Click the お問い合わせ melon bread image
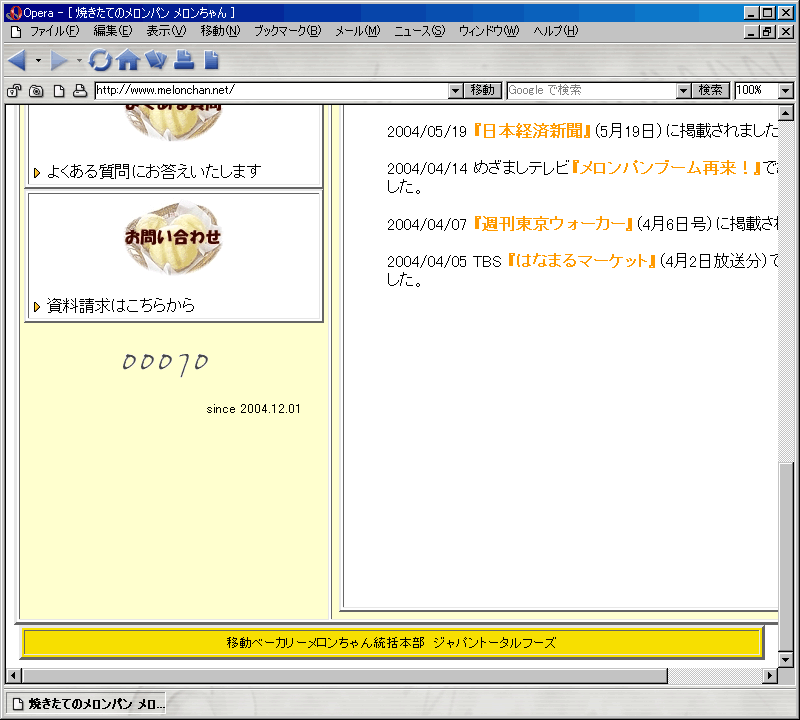Screen dimensions: 800x720 pos(173,237)
